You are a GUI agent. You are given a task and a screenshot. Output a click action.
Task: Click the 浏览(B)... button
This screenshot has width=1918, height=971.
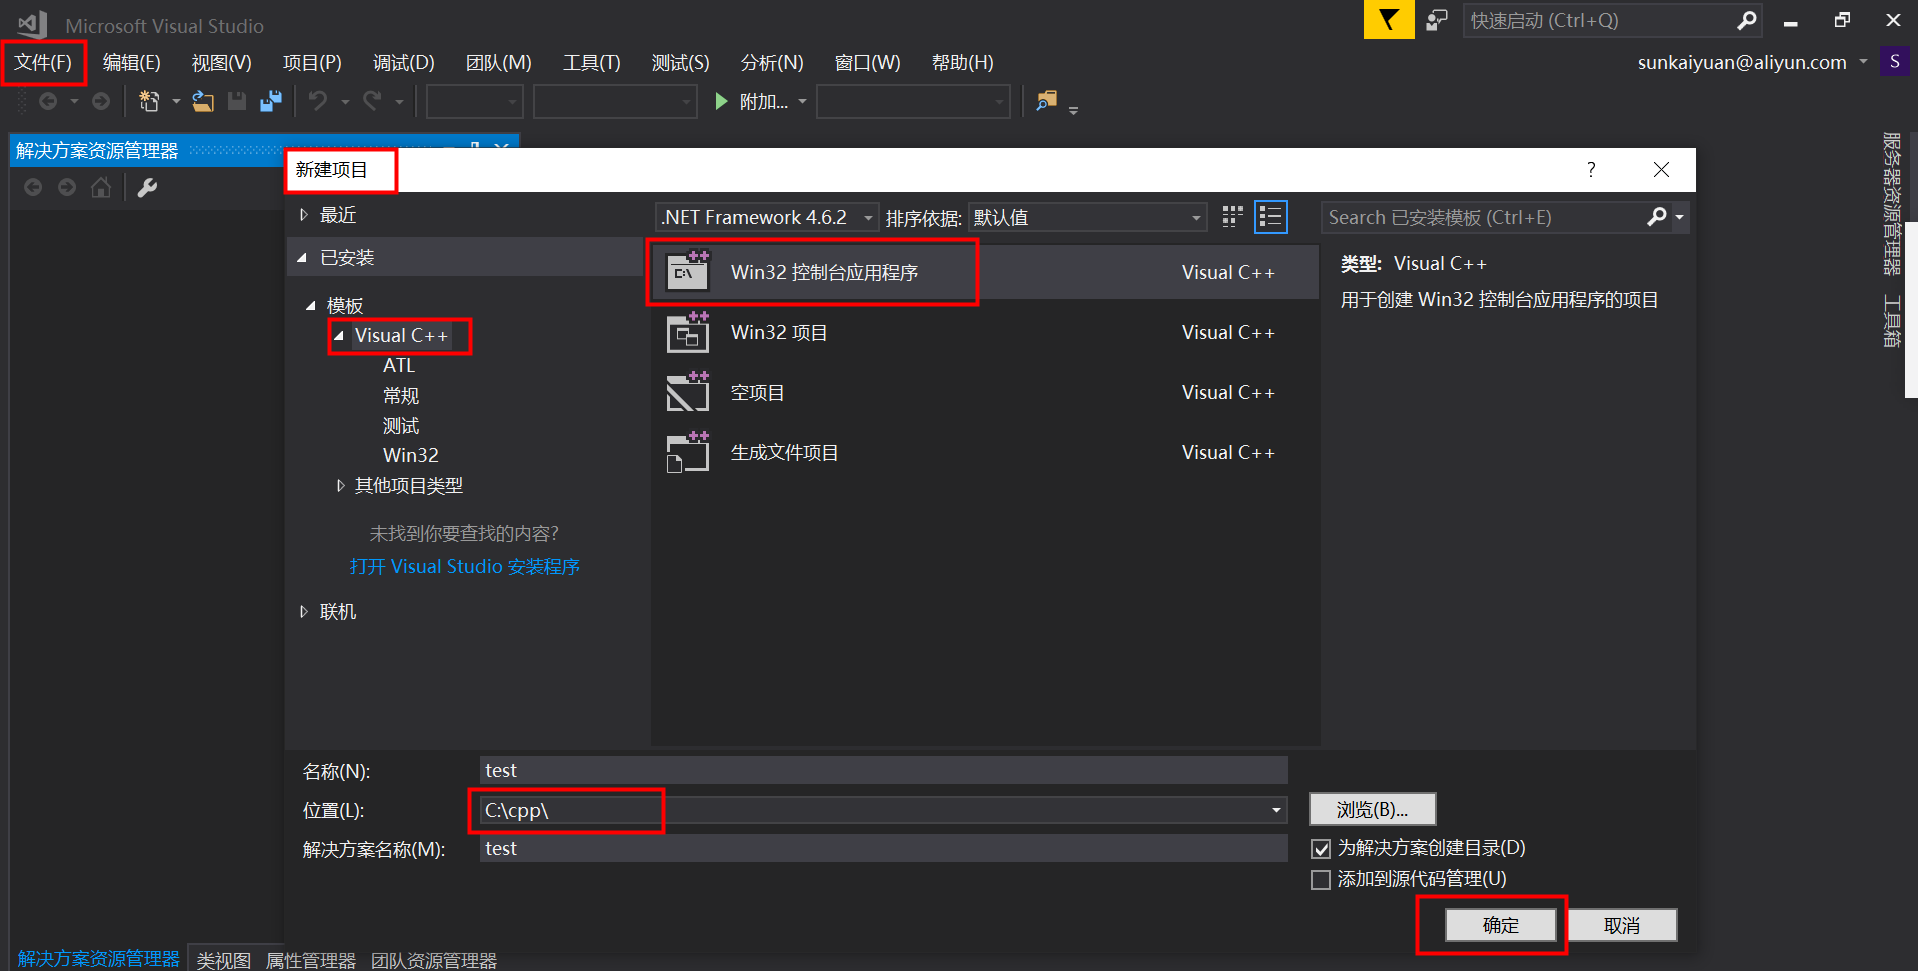pyautogui.click(x=1372, y=809)
